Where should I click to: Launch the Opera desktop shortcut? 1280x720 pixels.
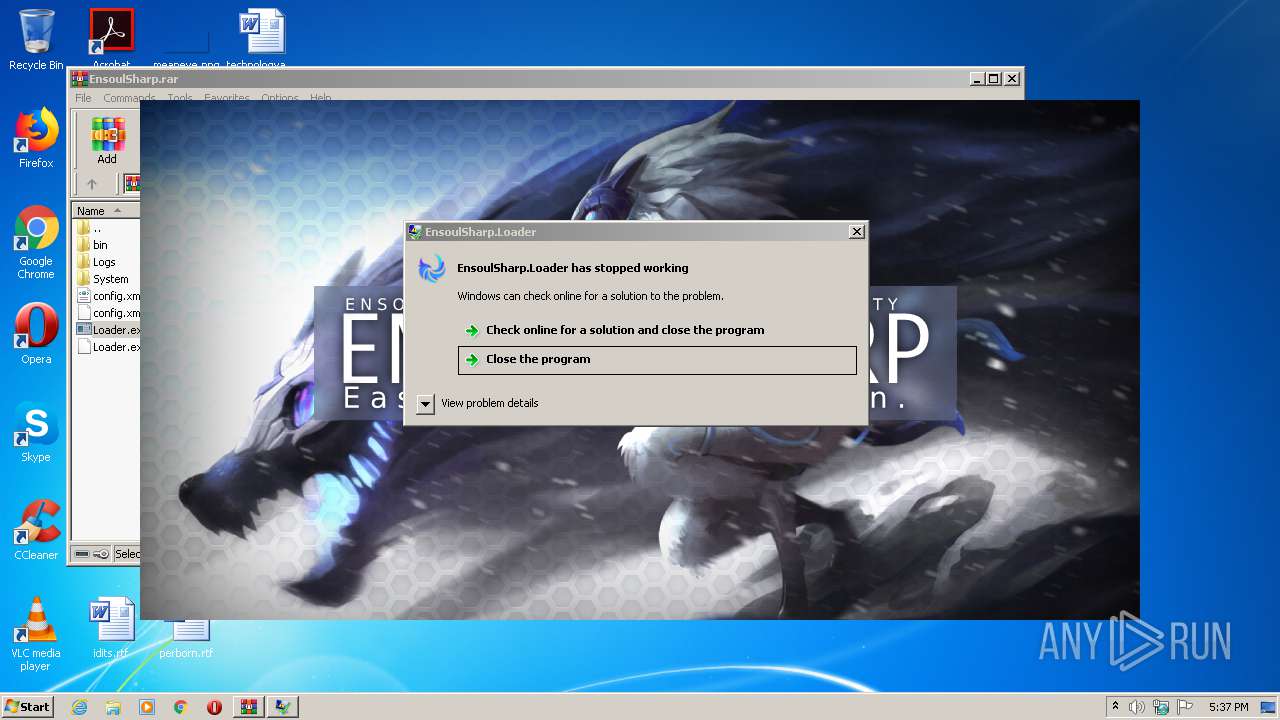tap(36, 334)
